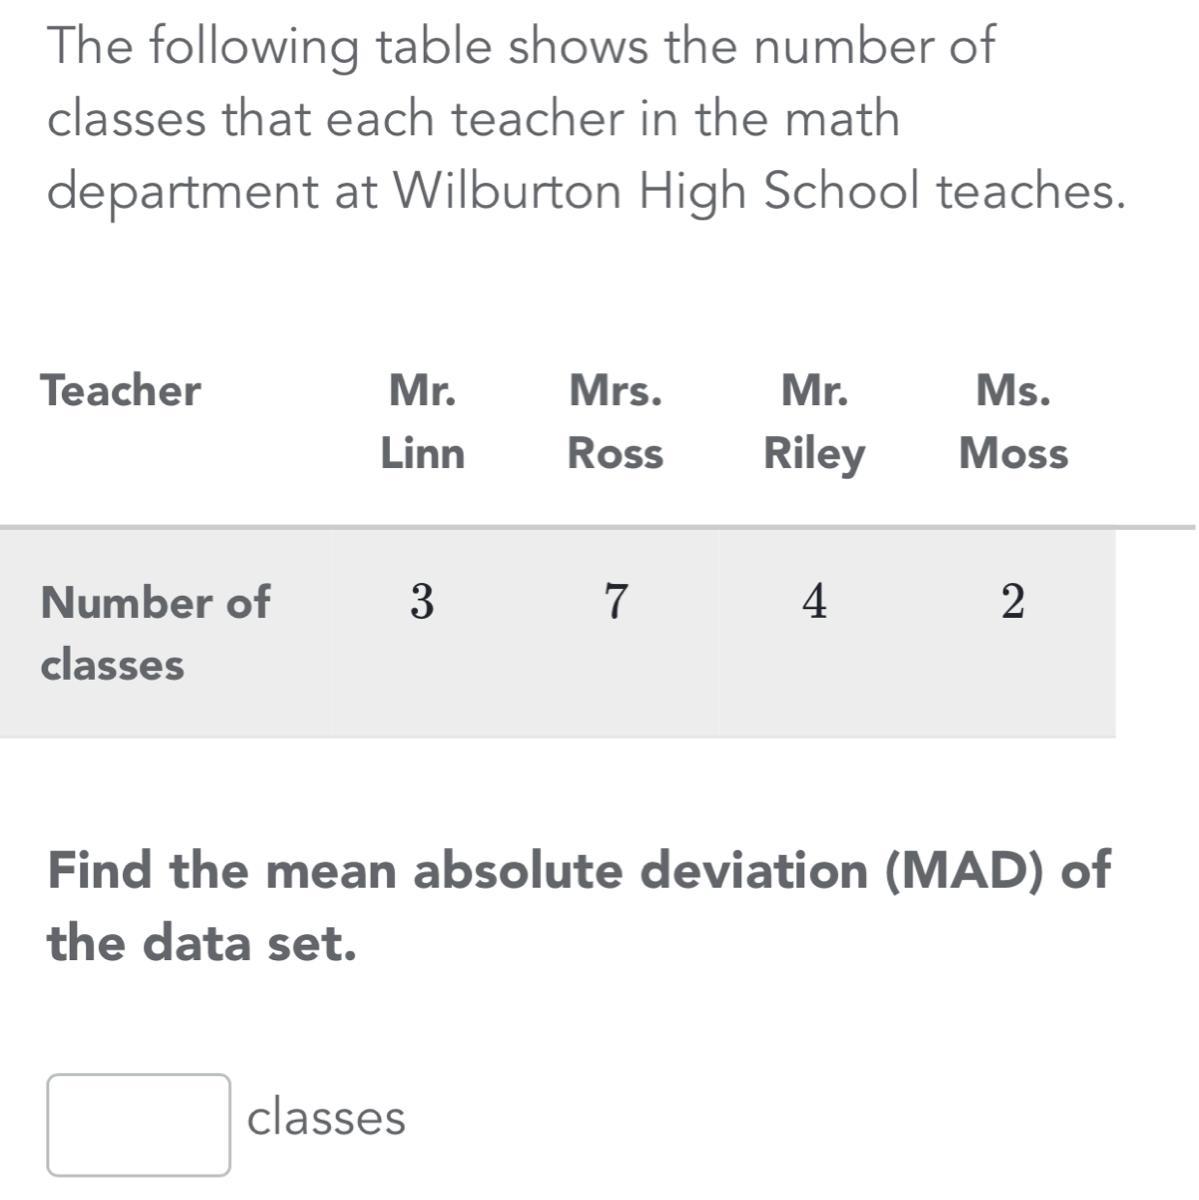Click the value 7 under Mrs. Ross

pyautogui.click(x=616, y=603)
